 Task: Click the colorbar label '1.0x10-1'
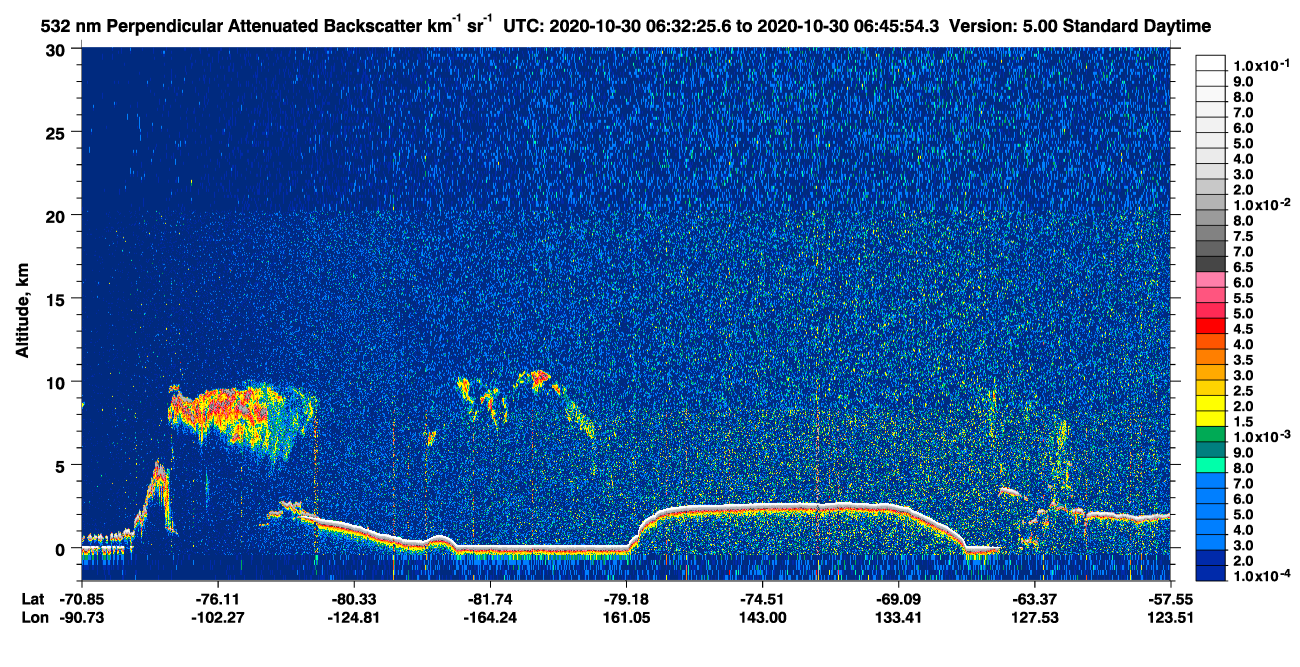pos(1260,64)
